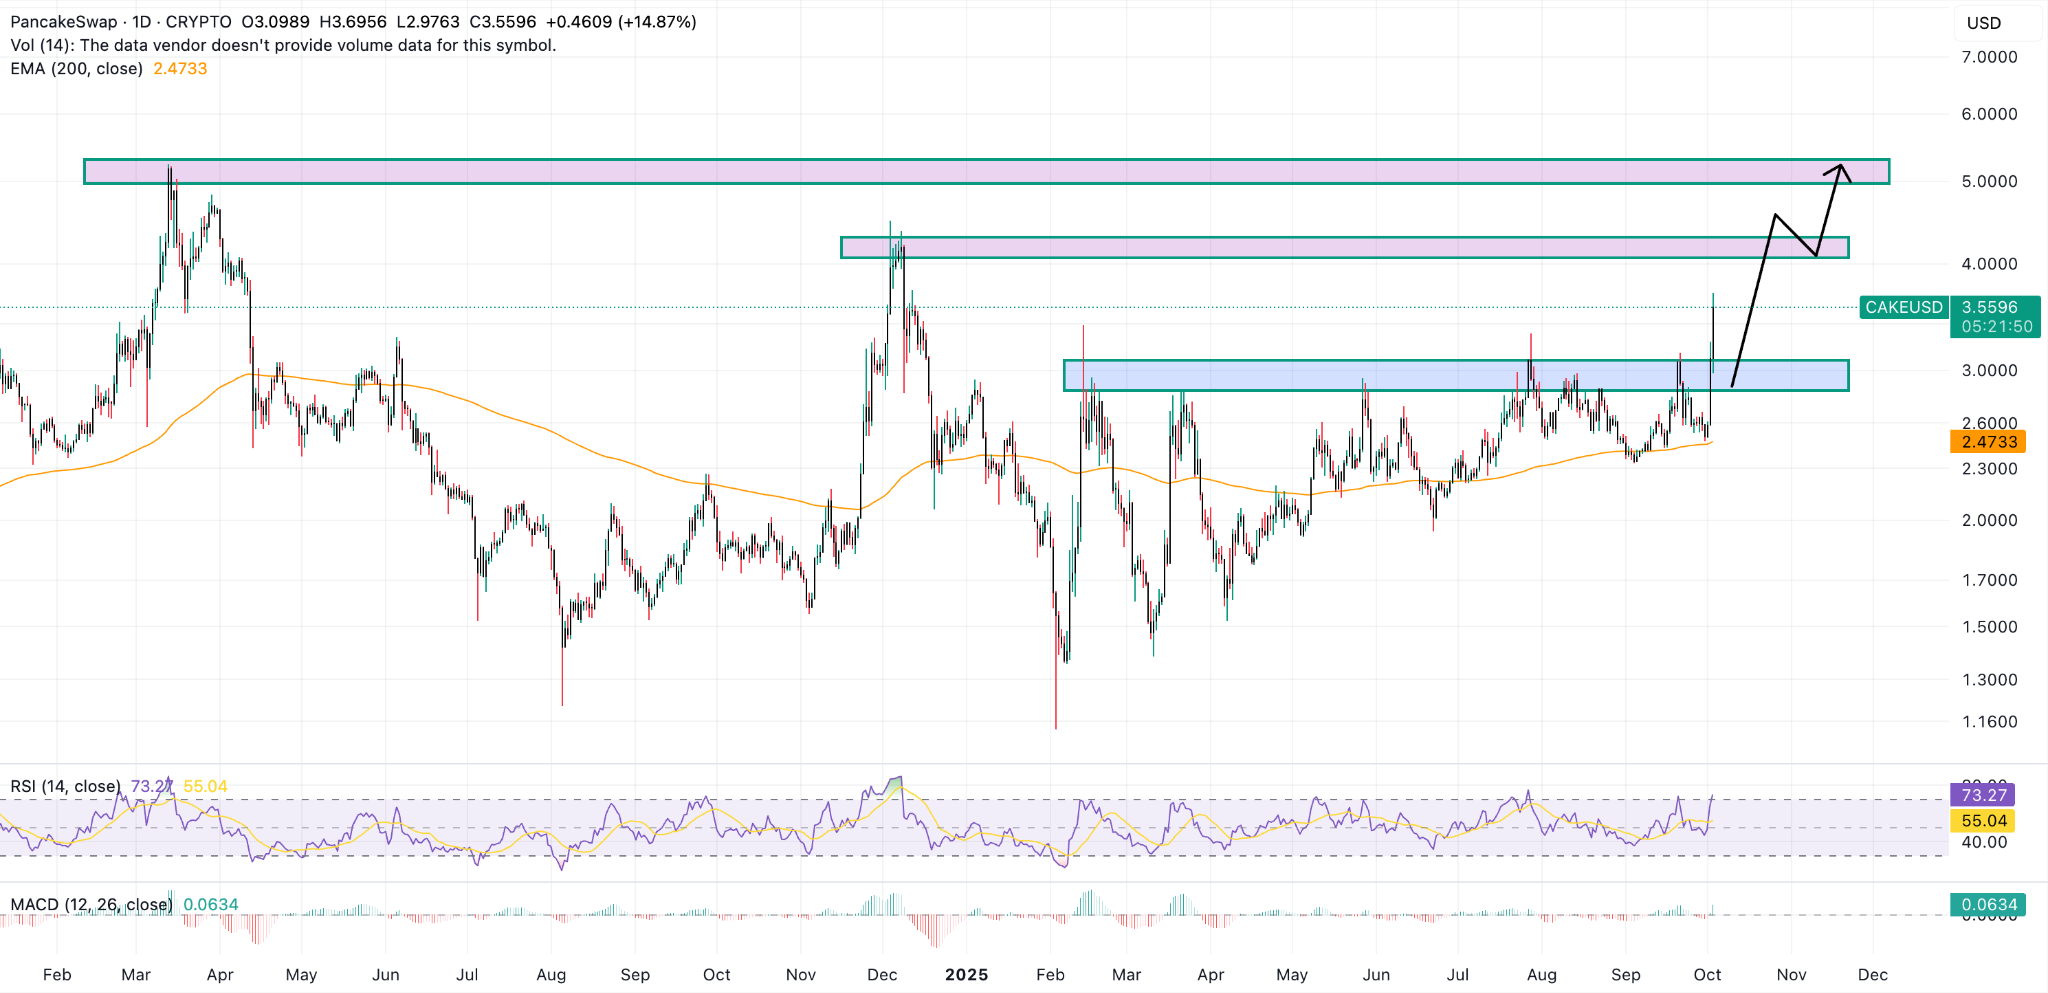2048x993 pixels.
Task: Select the MACD (12, 26, close) legend
Action: (91, 905)
